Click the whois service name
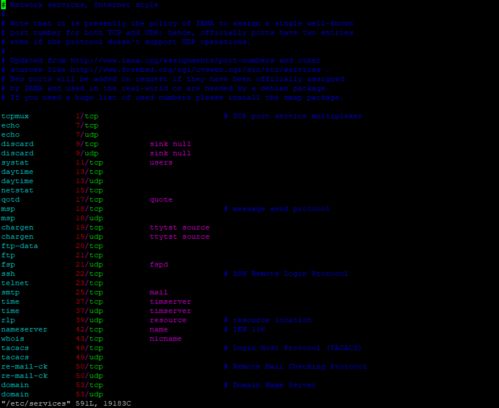Screen dimensions: 499x408 tap(13, 339)
